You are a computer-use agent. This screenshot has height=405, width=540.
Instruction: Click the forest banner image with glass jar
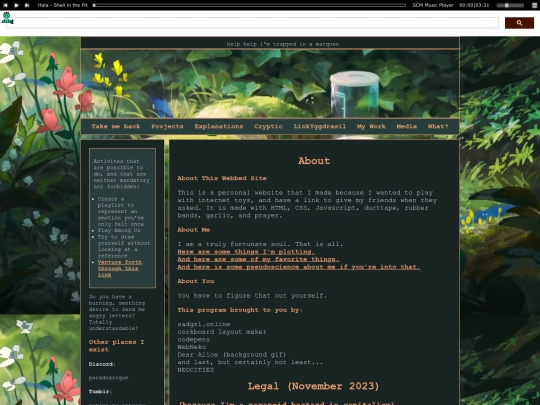pos(270,84)
